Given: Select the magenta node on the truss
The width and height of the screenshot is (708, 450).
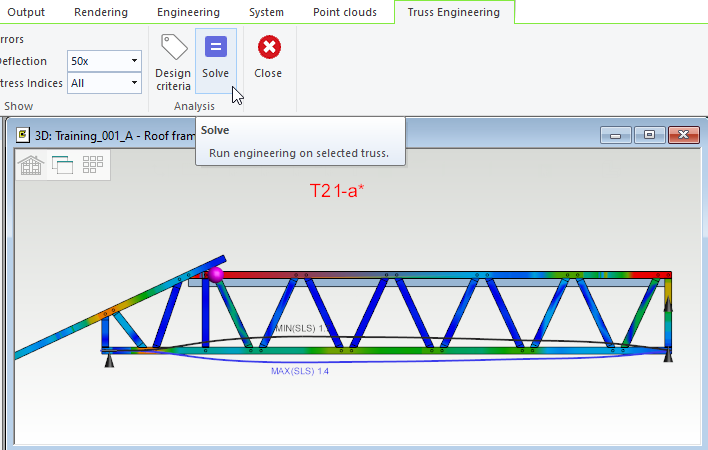Looking at the screenshot, I should [x=215, y=273].
